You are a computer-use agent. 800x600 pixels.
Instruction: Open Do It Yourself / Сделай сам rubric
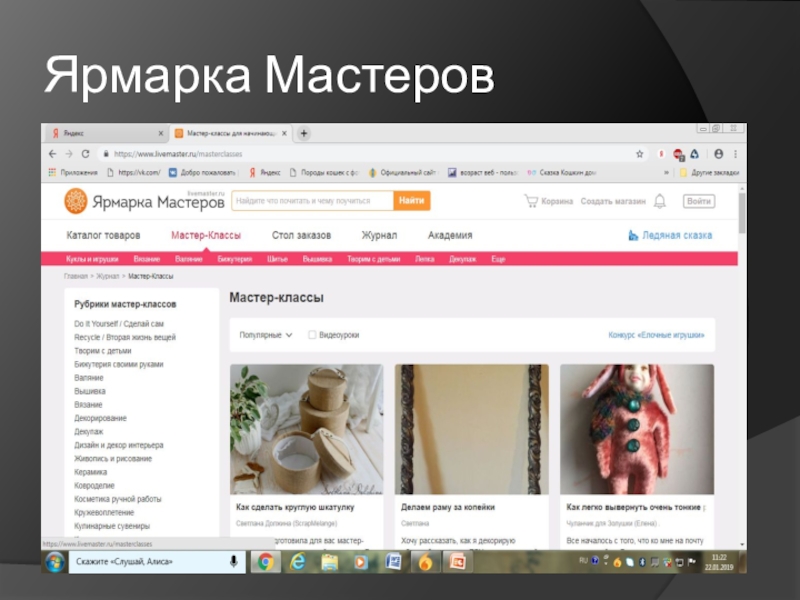click(x=119, y=323)
